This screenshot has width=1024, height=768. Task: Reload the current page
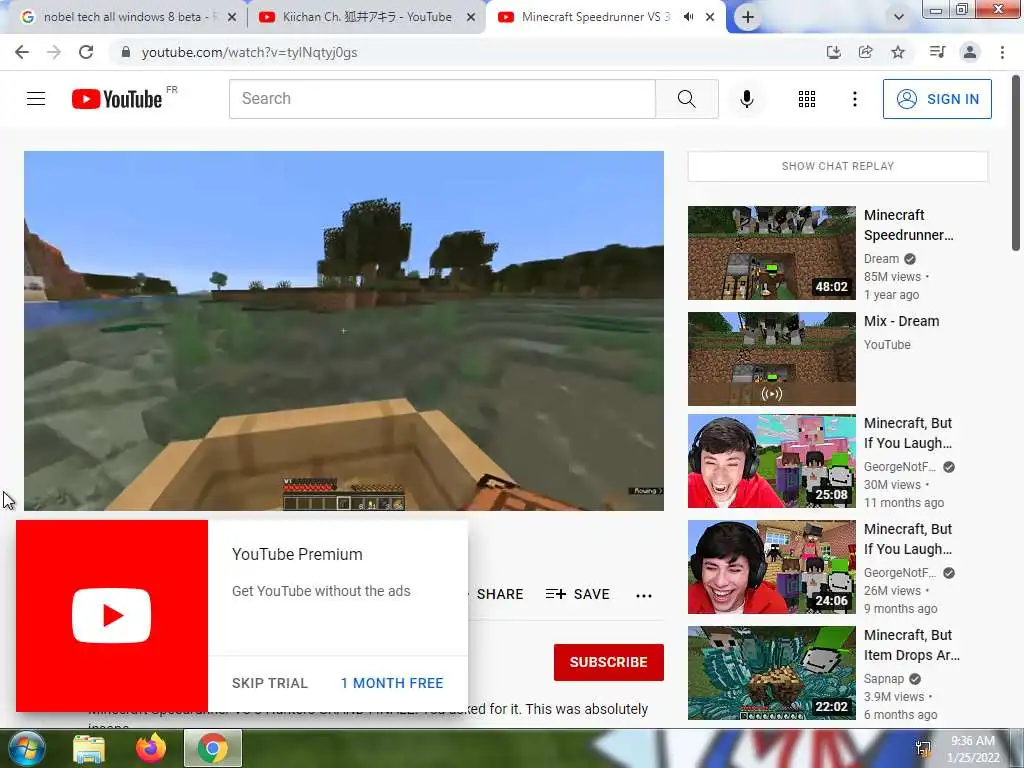(x=86, y=52)
